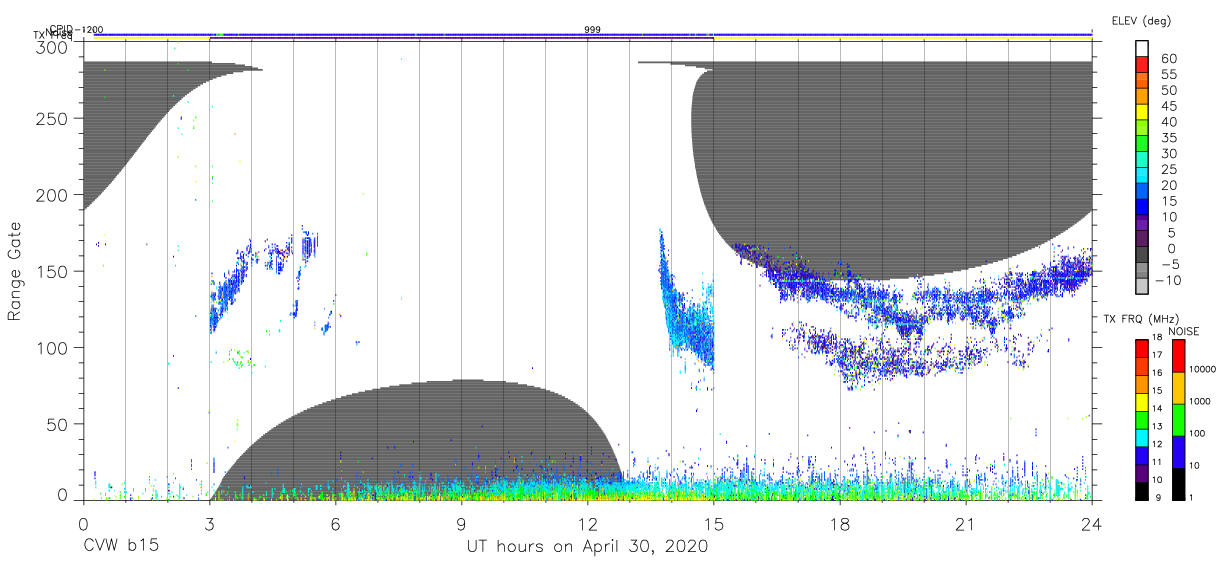Image resolution: width=1228 pixels, height=567 pixels.
Task: Click the Range Gate tick label "100"
Action: coord(54,347)
